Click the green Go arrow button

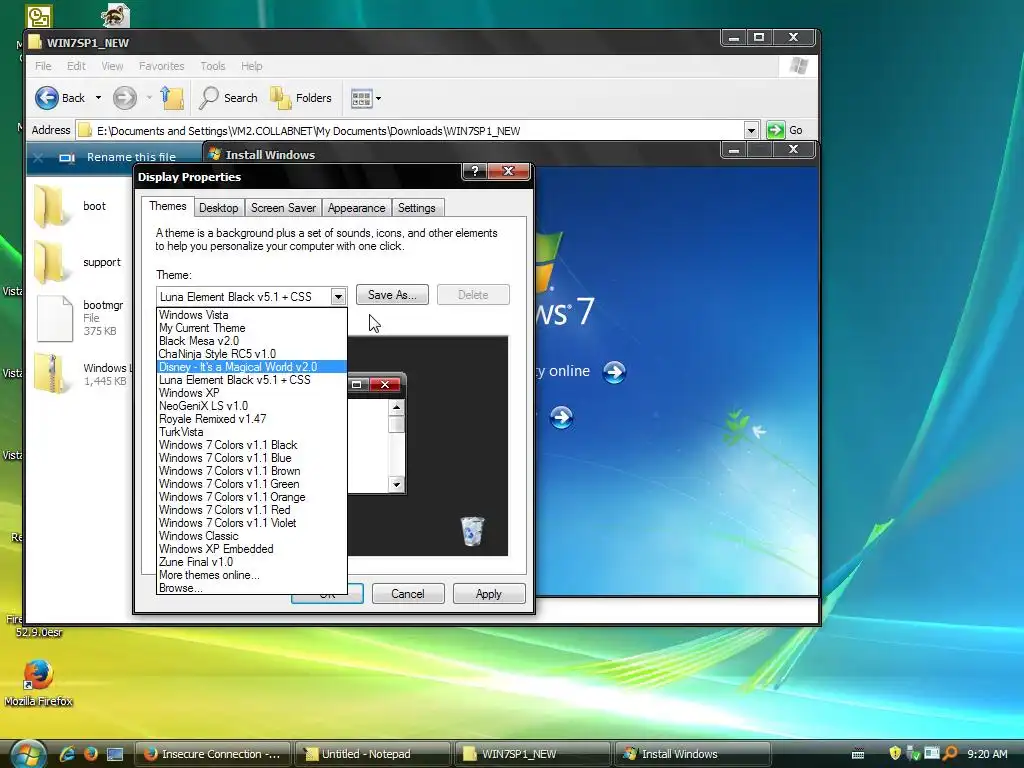[775, 130]
